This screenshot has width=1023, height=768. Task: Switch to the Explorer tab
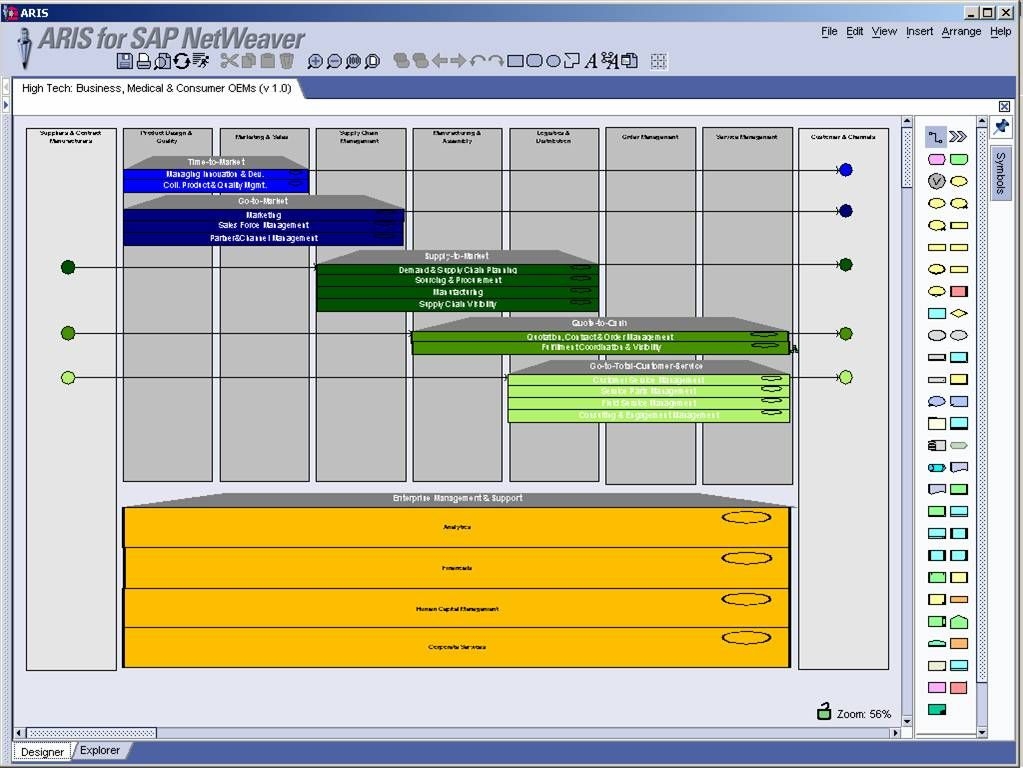click(100, 750)
